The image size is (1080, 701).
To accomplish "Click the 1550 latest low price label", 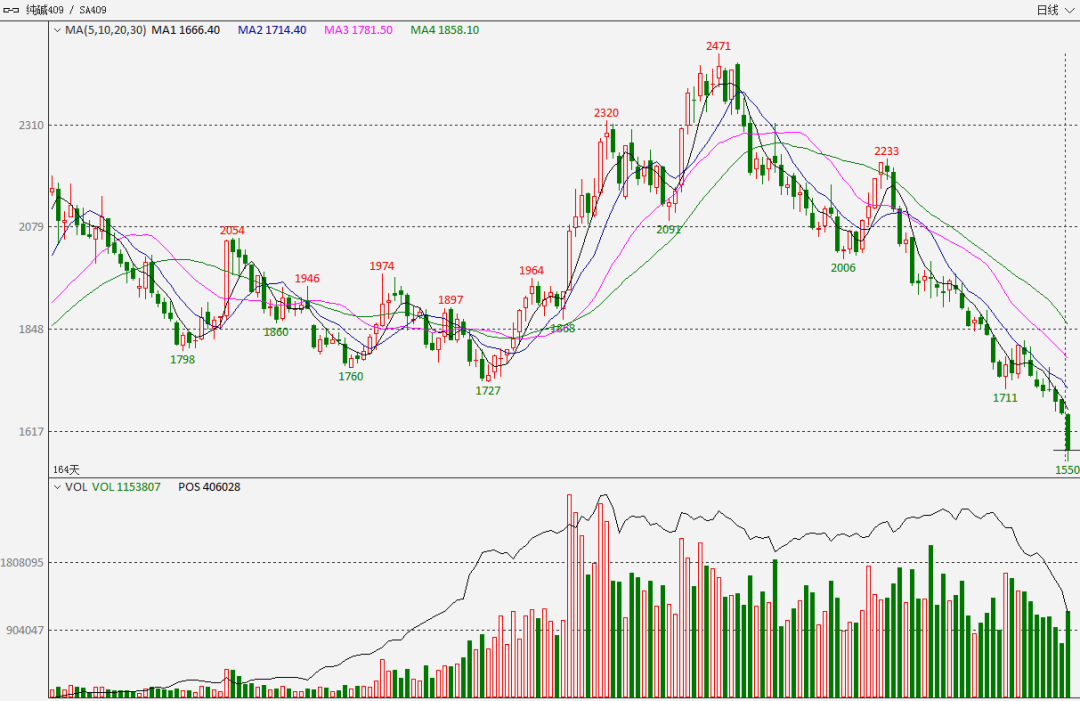I will 1067,470.
